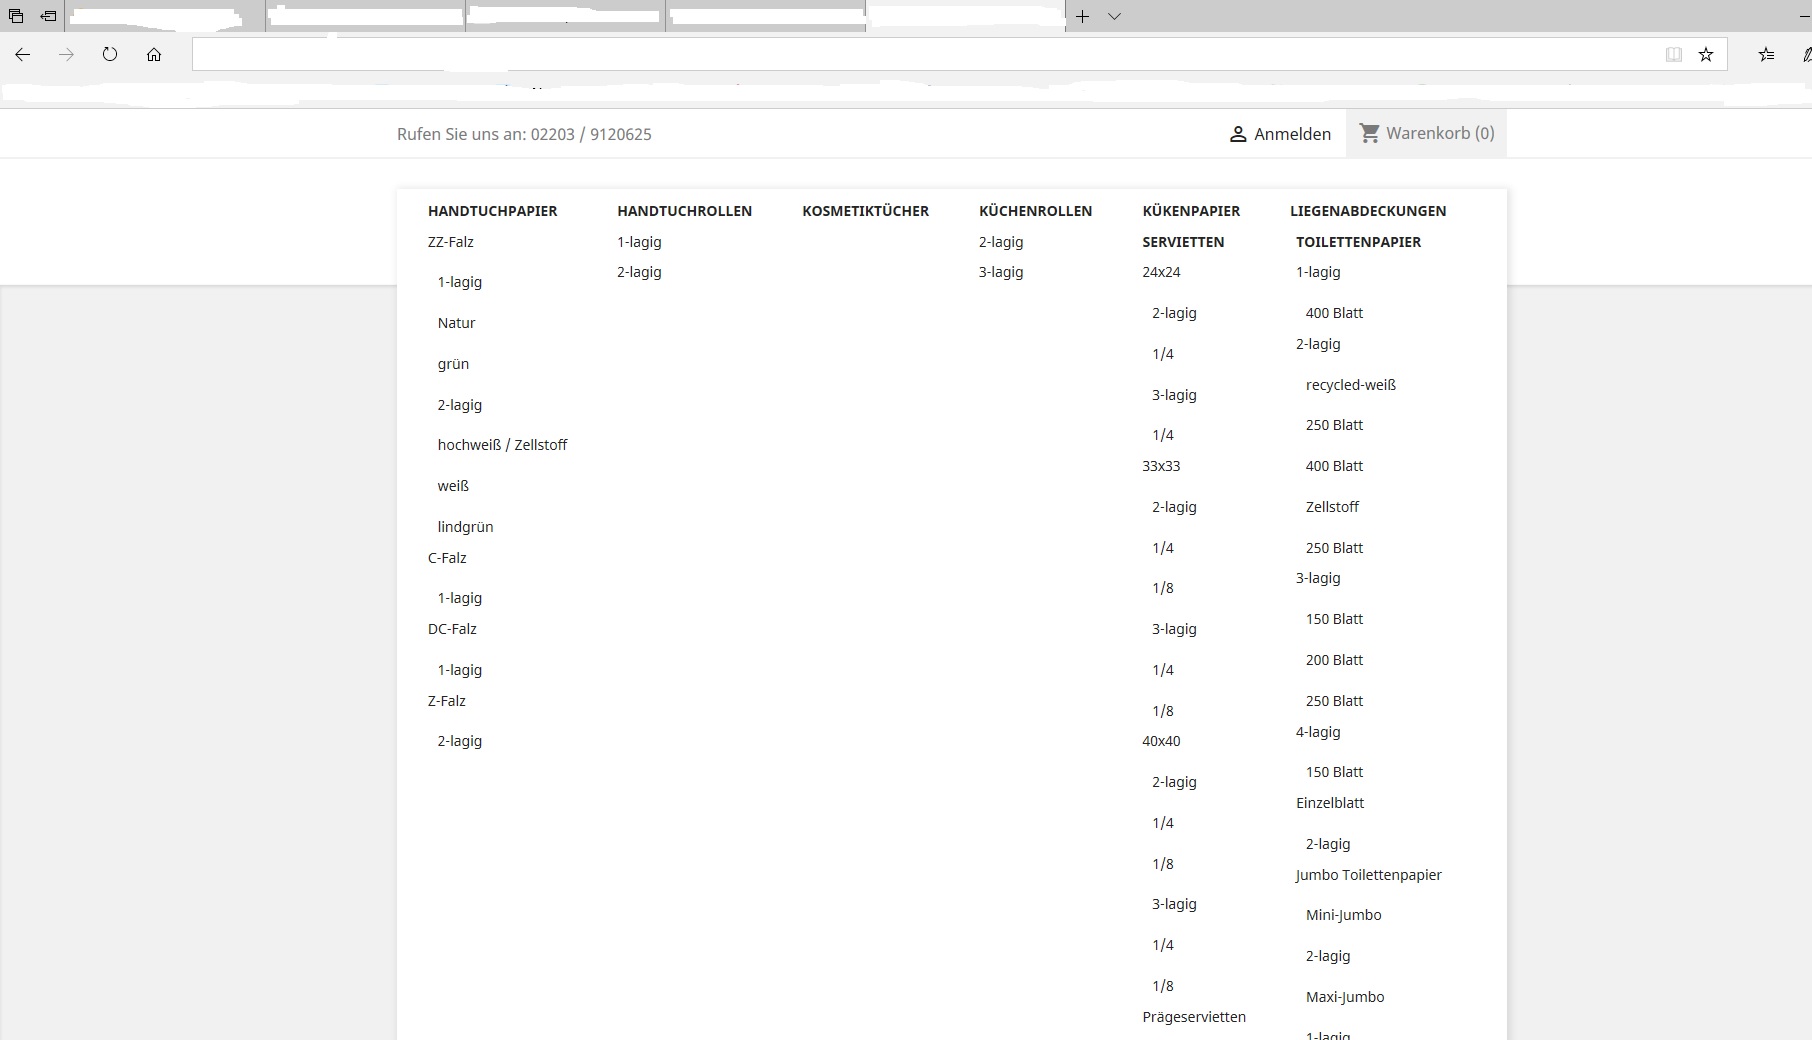Screen dimensions: 1812x1040
Task: Open 40x40 Servietten size
Action: [x=1161, y=741]
